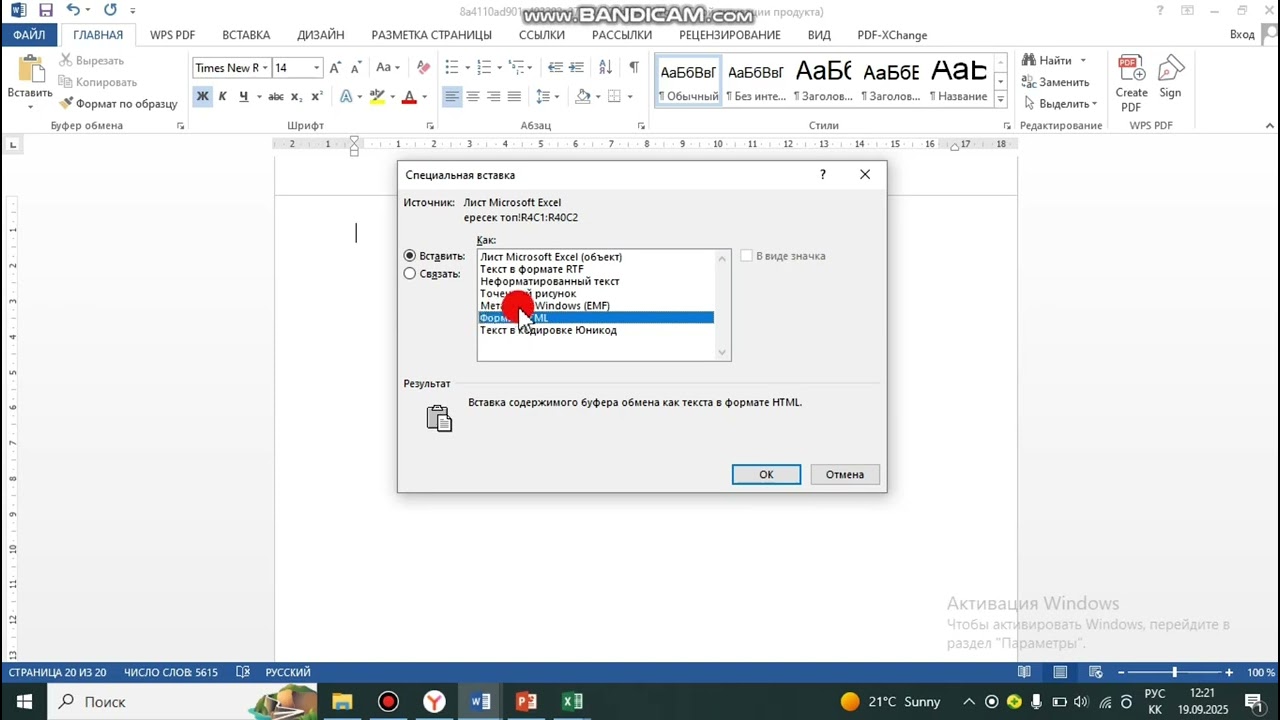
Task: Increase paragraph indent
Action: tap(576, 67)
